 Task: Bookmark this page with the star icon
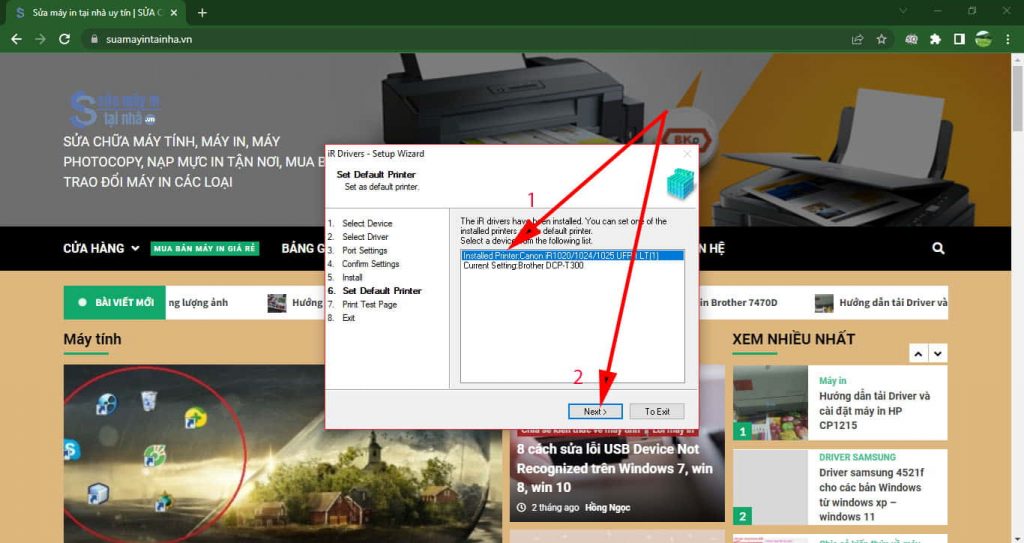pyautogui.click(x=882, y=39)
